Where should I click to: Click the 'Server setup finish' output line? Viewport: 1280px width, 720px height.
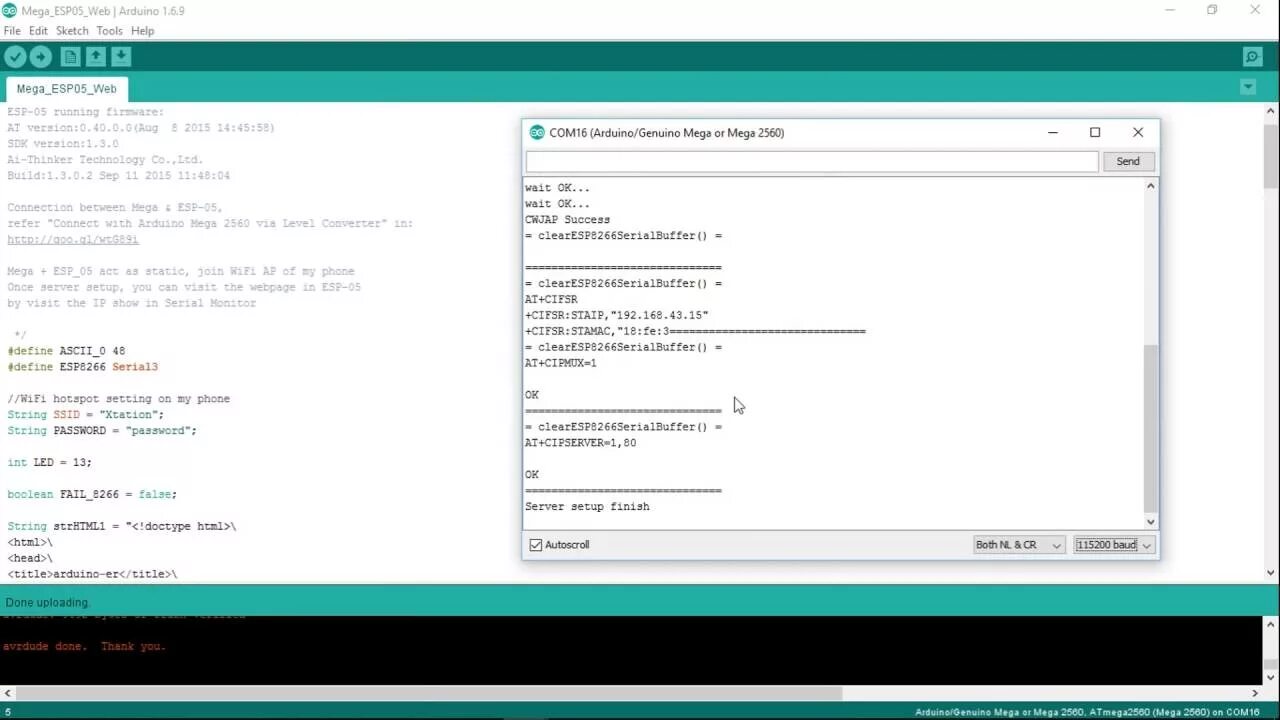pyautogui.click(x=587, y=507)
